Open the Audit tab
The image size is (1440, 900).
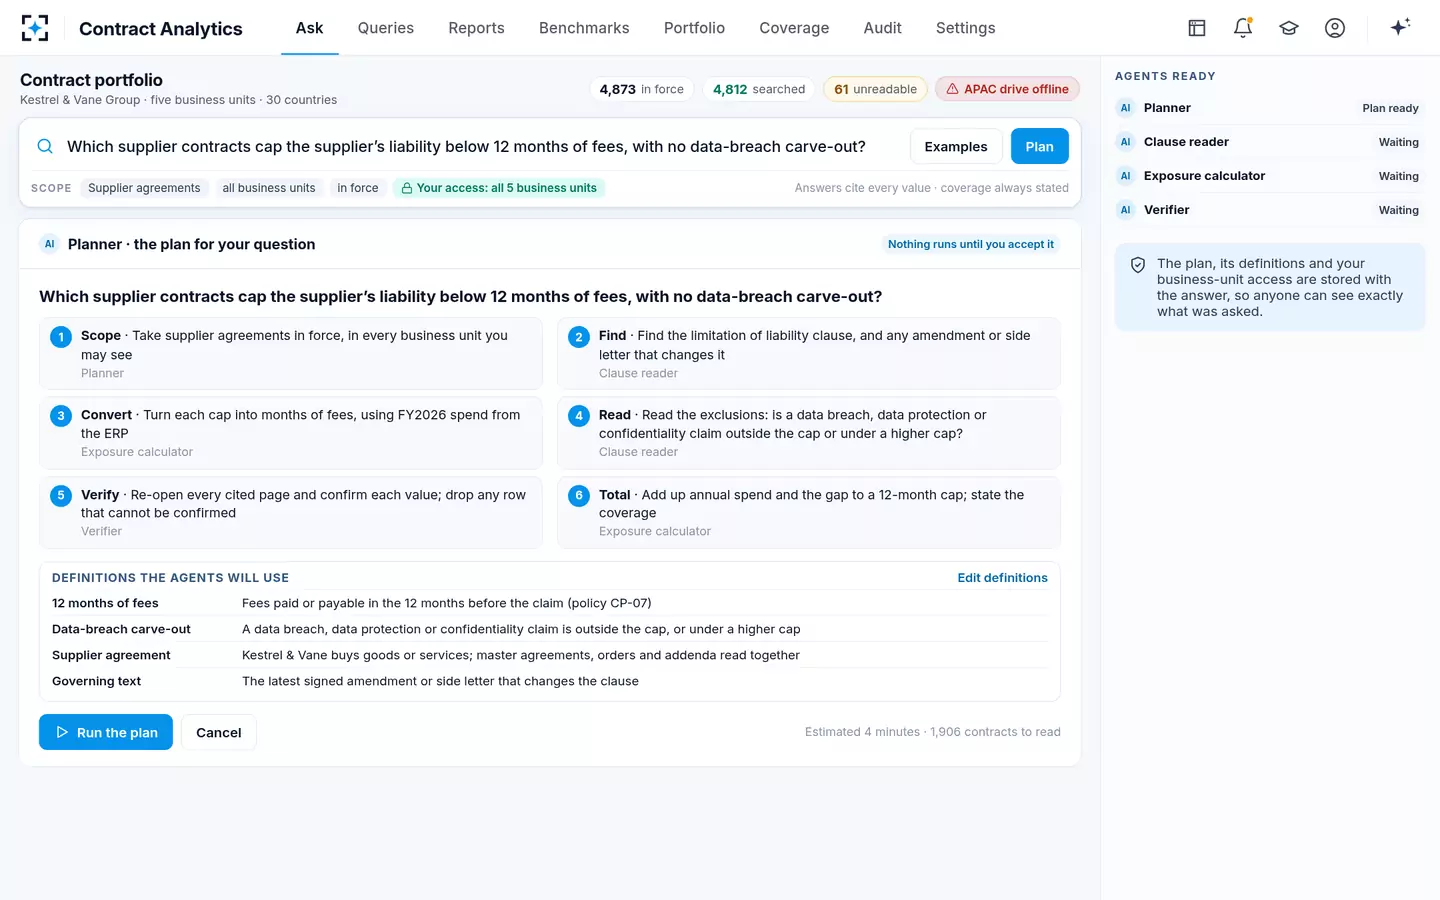882,28
